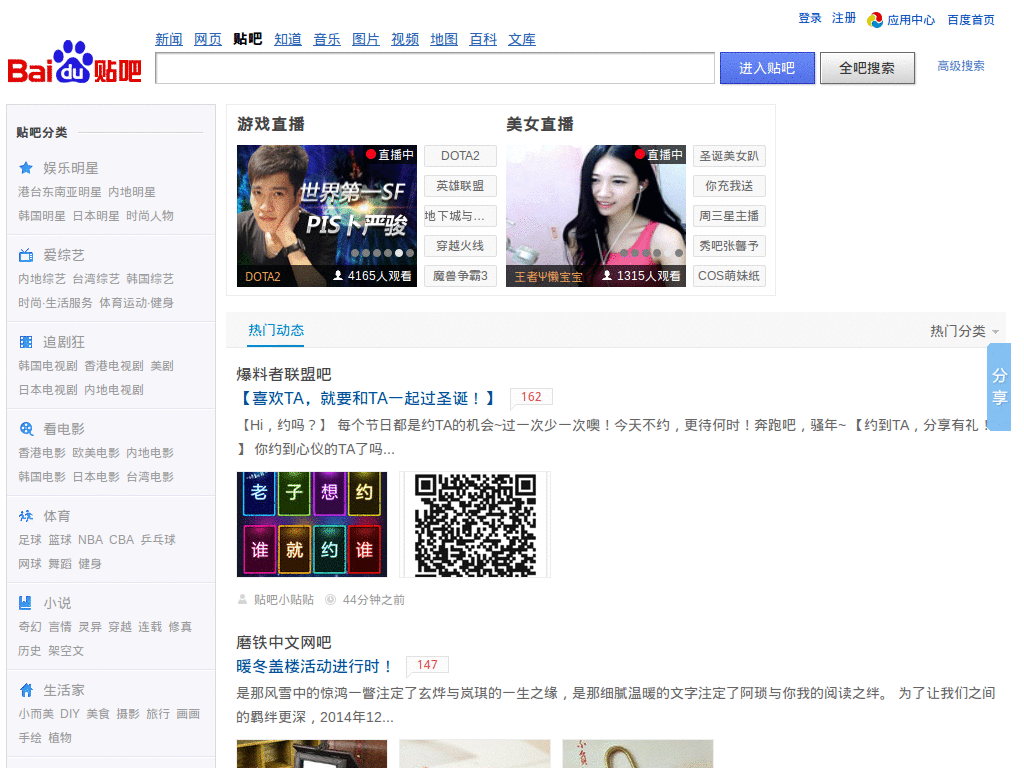Open the 英雄联盟 game tag button
The height and width of the screenshot is (768, 1024).
pos(460,186)
